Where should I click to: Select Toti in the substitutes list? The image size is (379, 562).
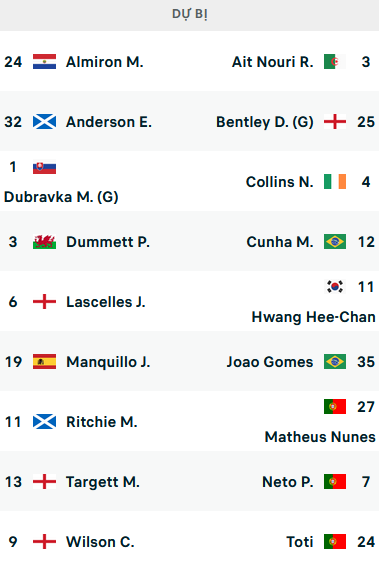[x=300, y=542]
